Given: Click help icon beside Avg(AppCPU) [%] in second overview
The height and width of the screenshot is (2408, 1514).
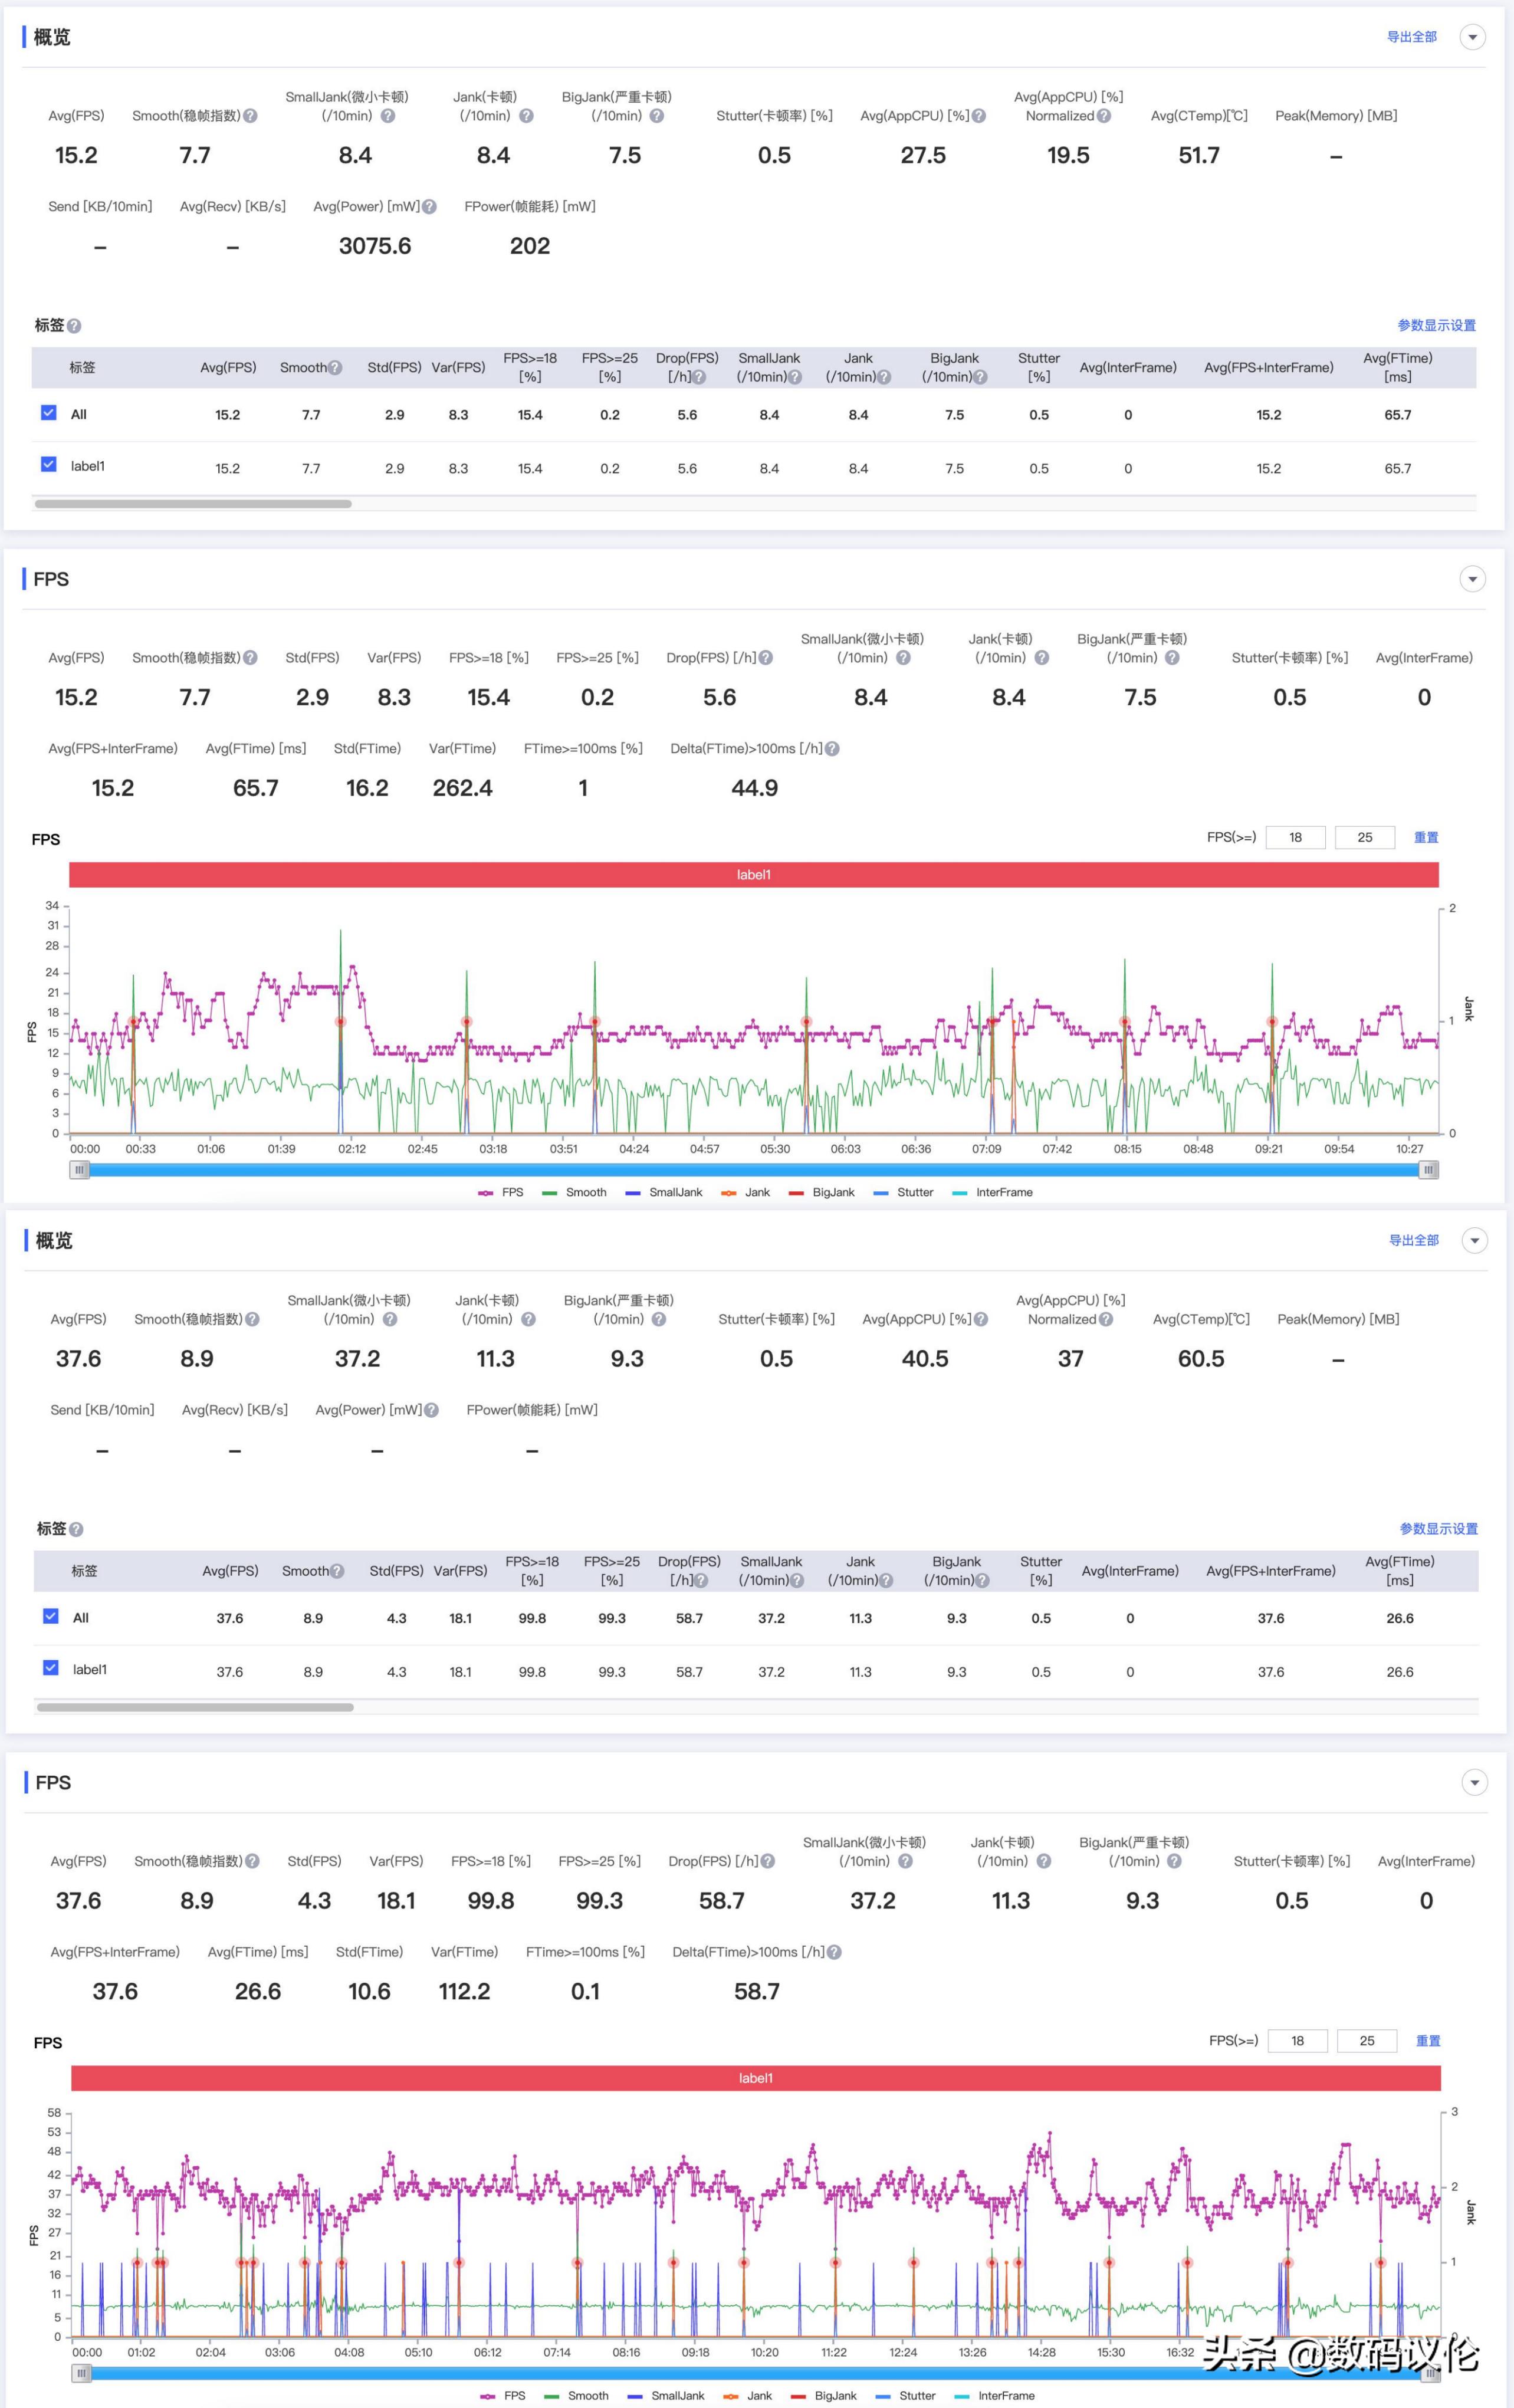Looking at the screenshot, I should pos(981,1320).
